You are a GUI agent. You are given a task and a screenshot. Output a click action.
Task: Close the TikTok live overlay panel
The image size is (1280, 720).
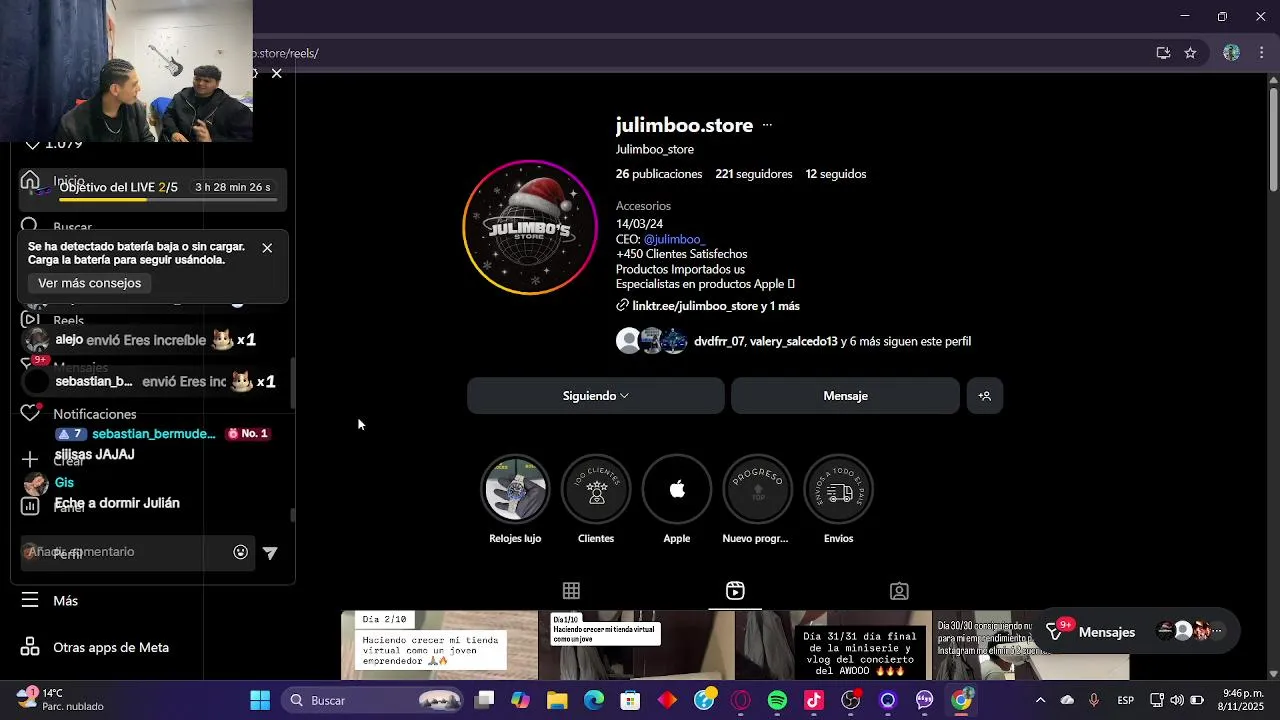(x=277, y=74)
